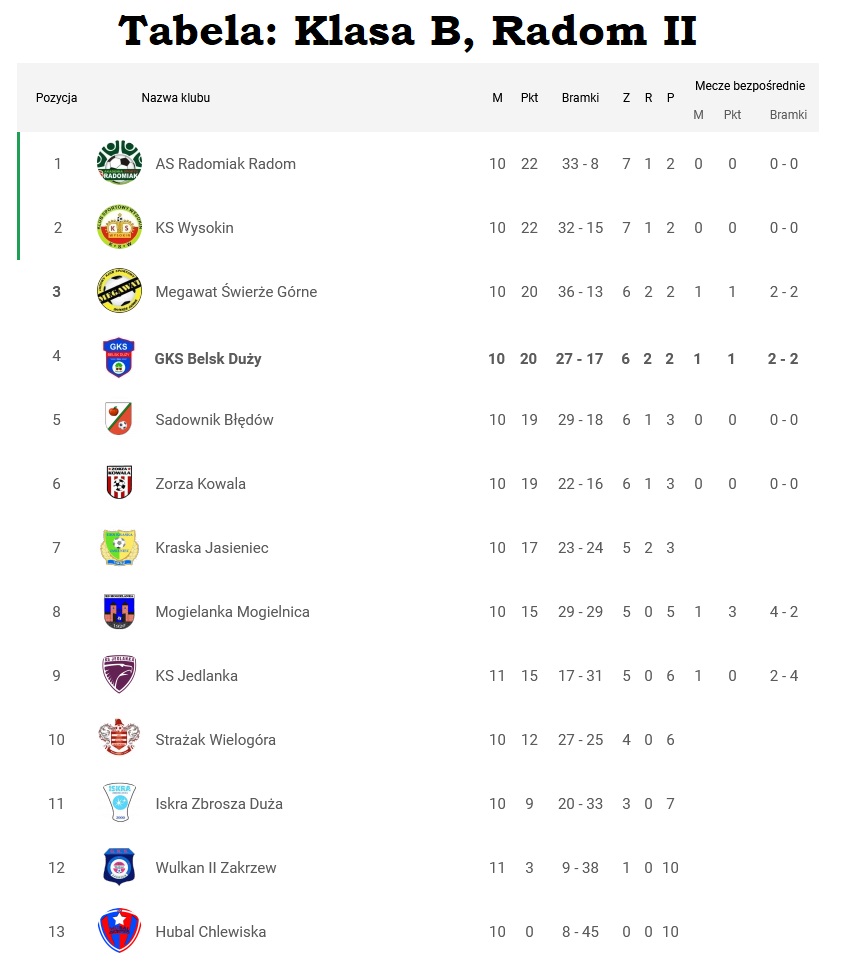The image size is (841, 968).
Task: Click the Hubal Chlewiska club logo
Action: 119,931
